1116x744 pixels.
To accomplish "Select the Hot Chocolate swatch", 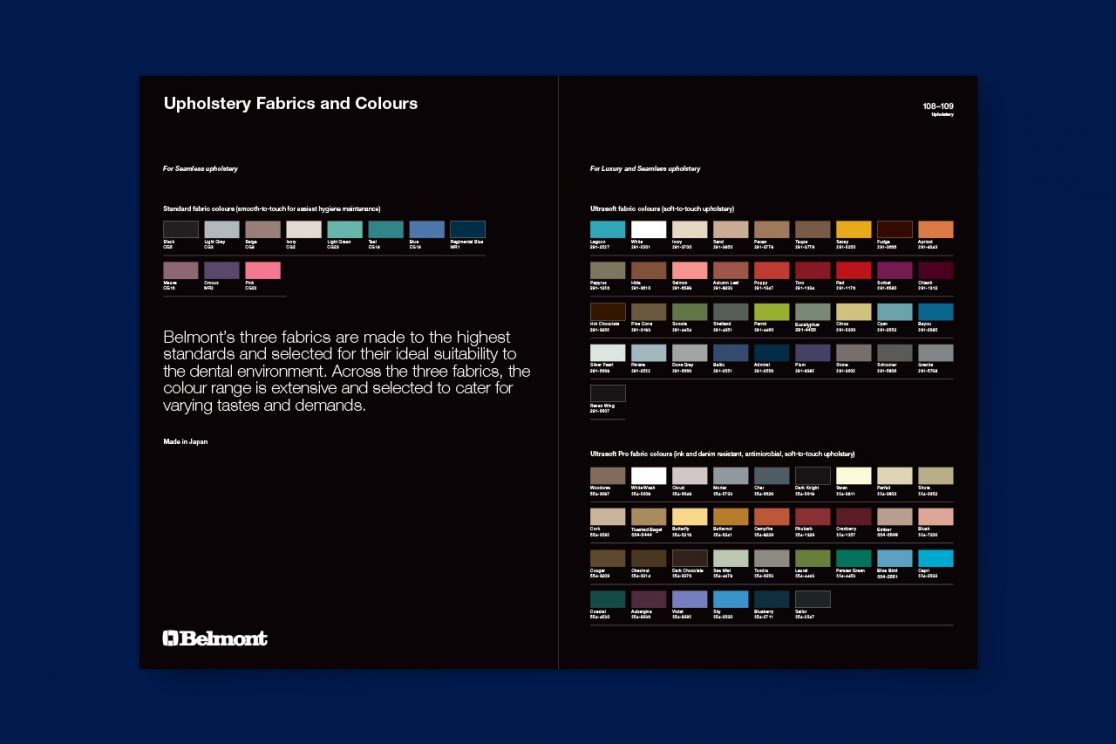I will (x=607, y=312).
